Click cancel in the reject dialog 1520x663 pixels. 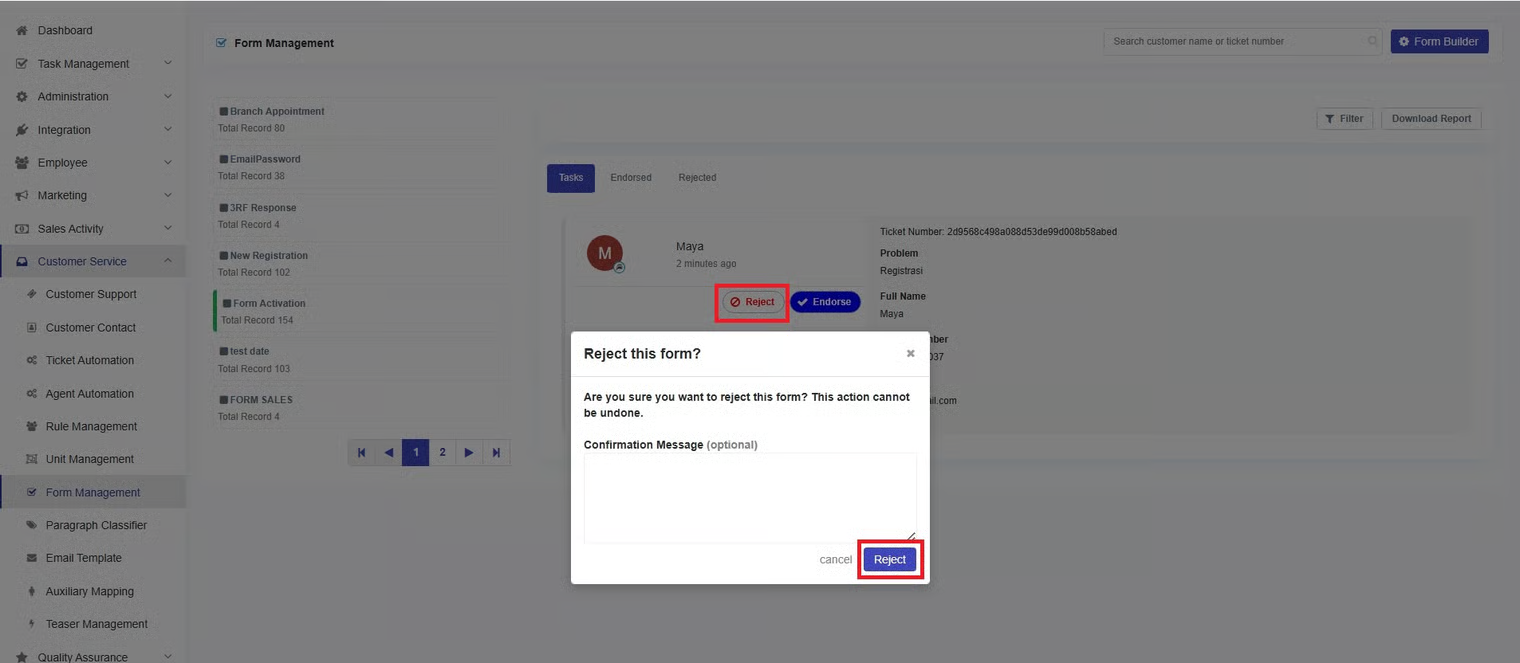835,560
